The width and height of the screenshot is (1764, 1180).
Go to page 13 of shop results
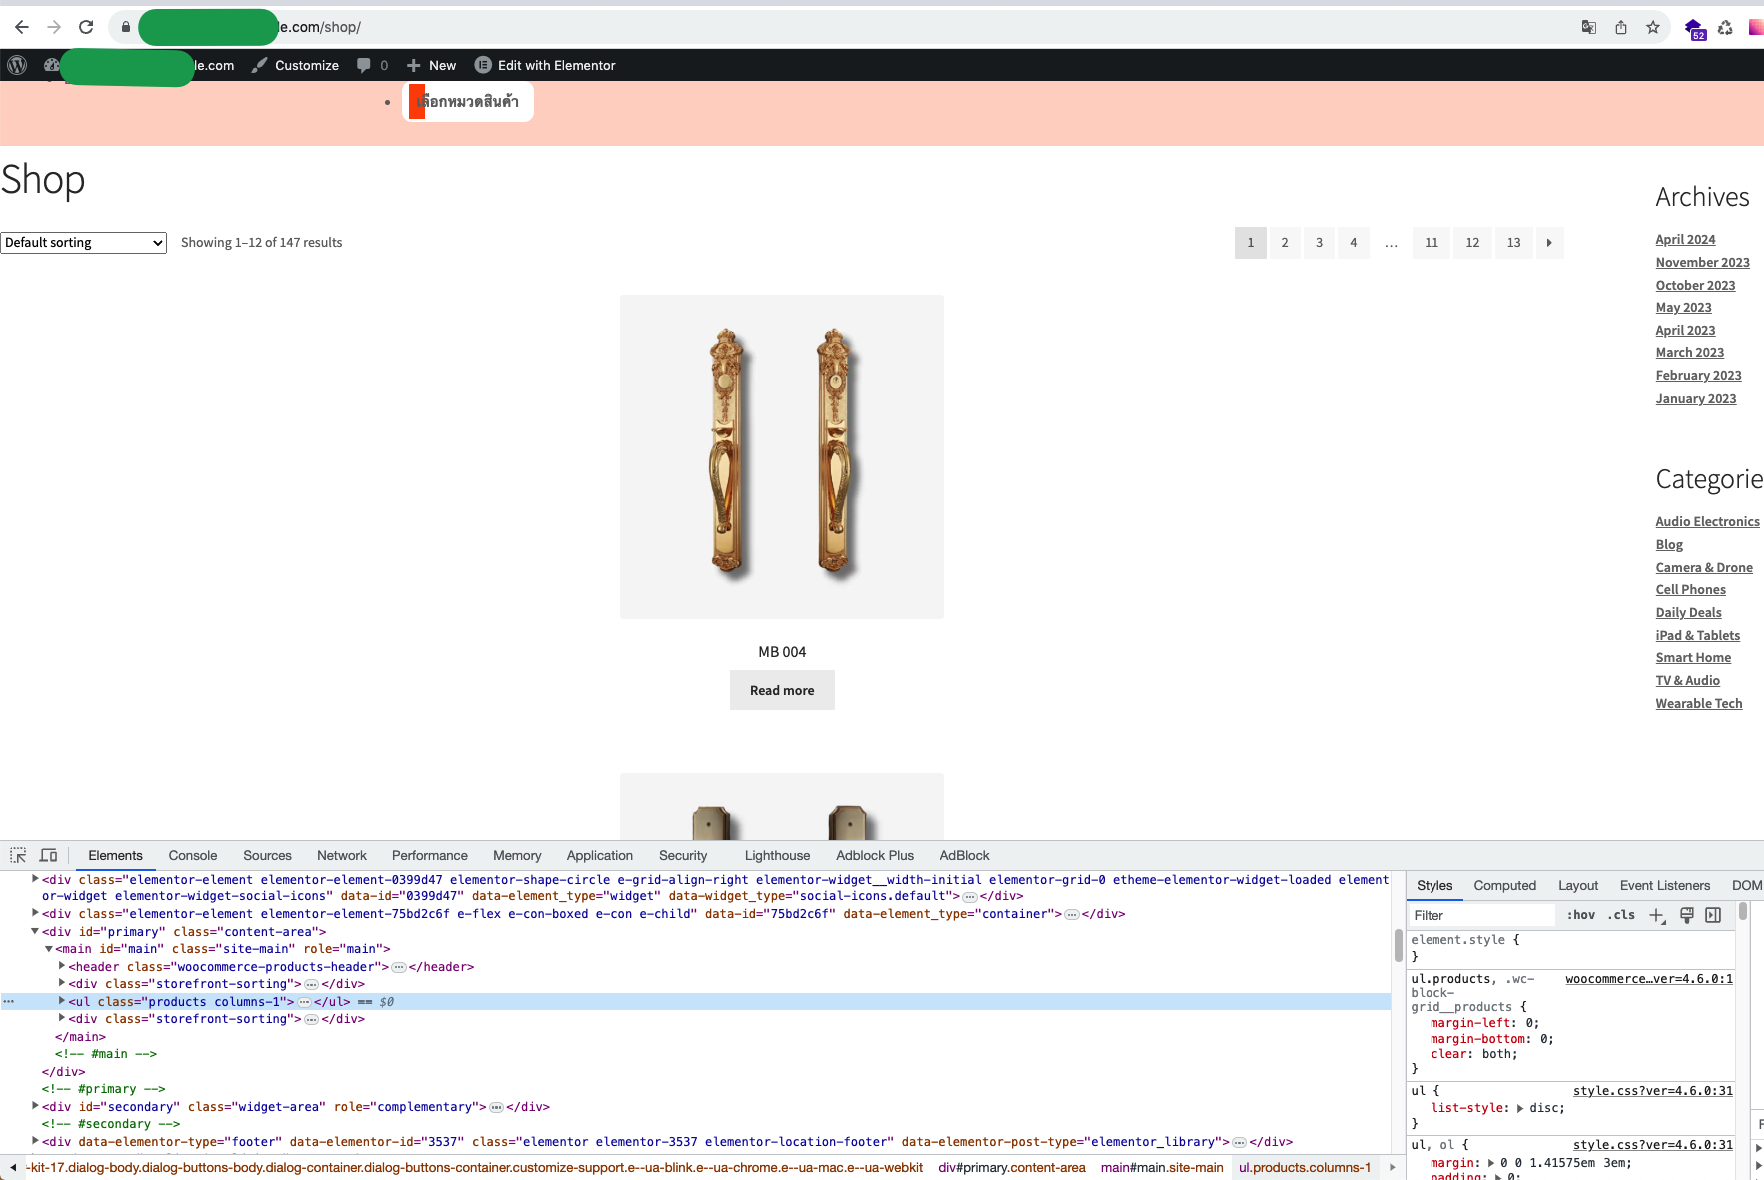tap(1514, 243)
